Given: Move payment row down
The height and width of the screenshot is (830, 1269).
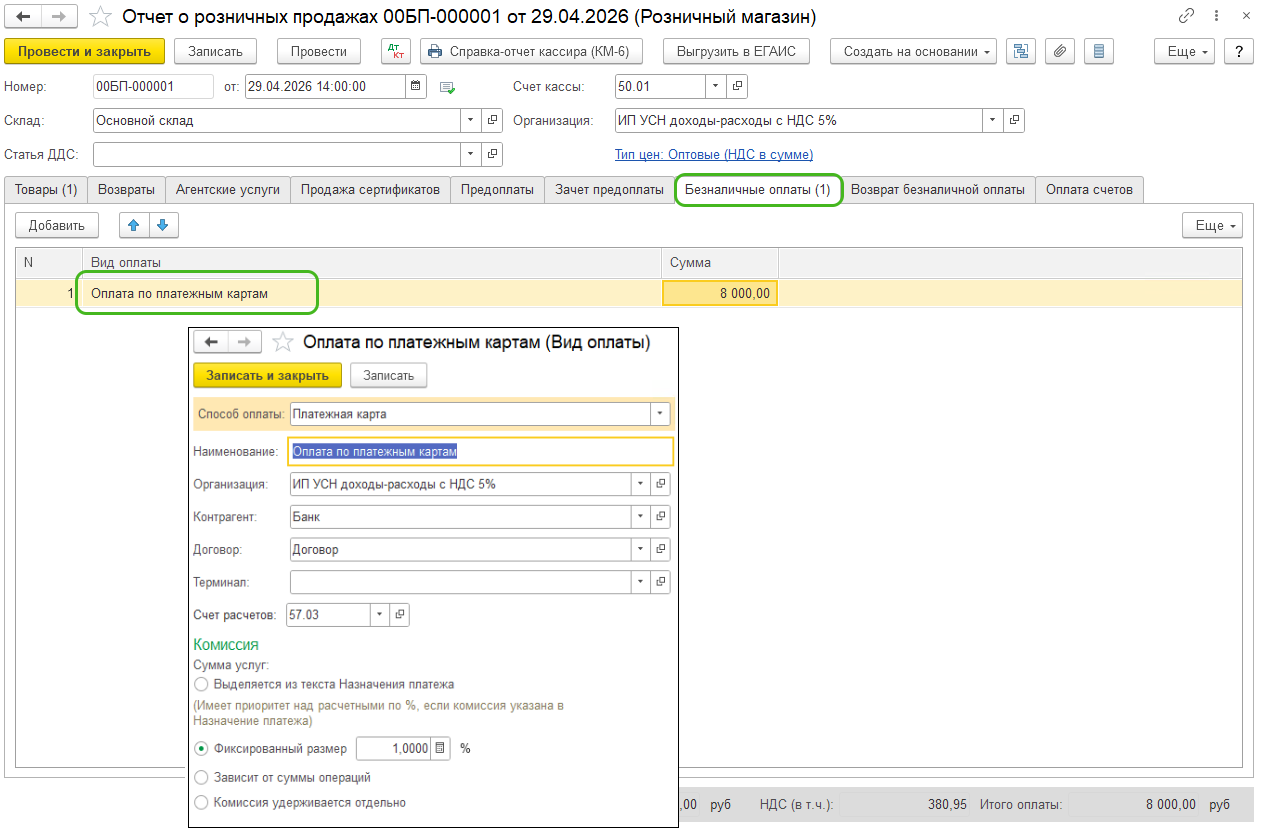Looking at the screenshot, I should tap(164, 225).
